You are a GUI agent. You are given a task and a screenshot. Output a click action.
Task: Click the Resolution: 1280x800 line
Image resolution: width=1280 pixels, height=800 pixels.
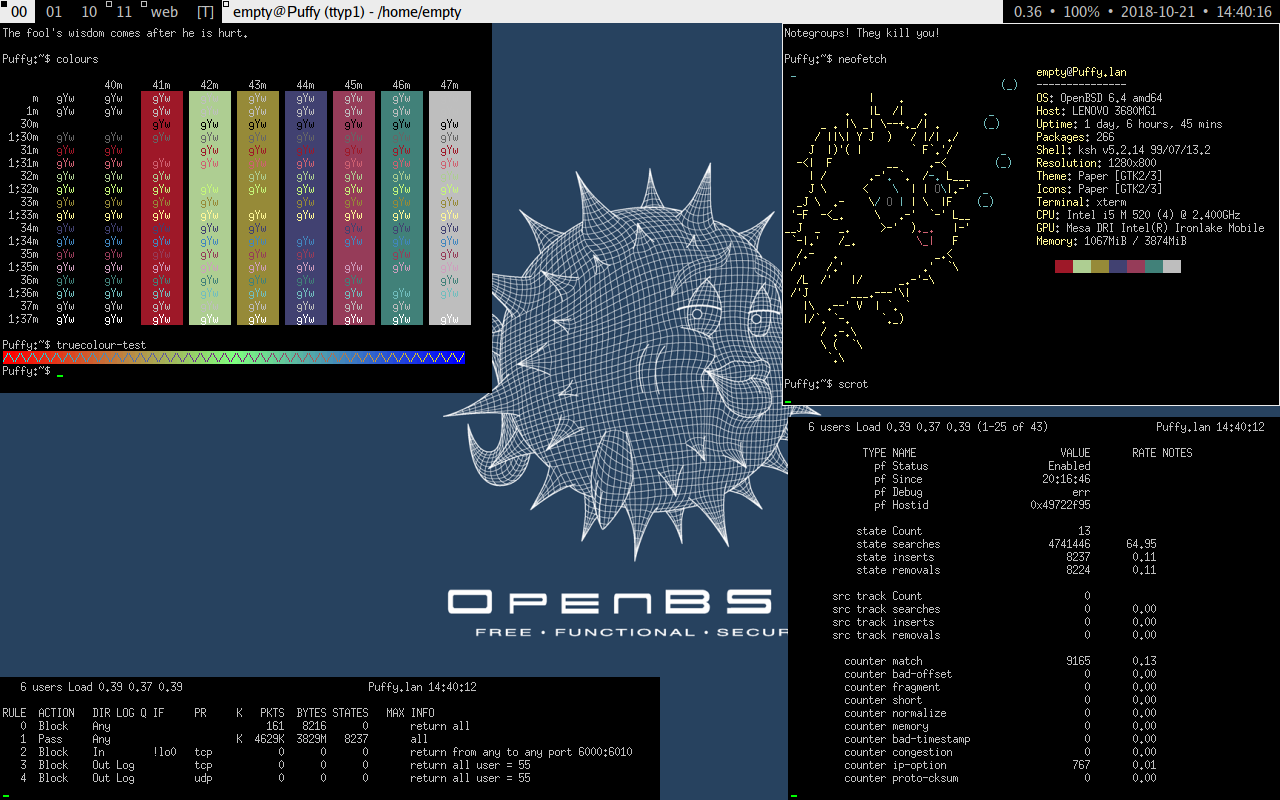coord(1096,163)
